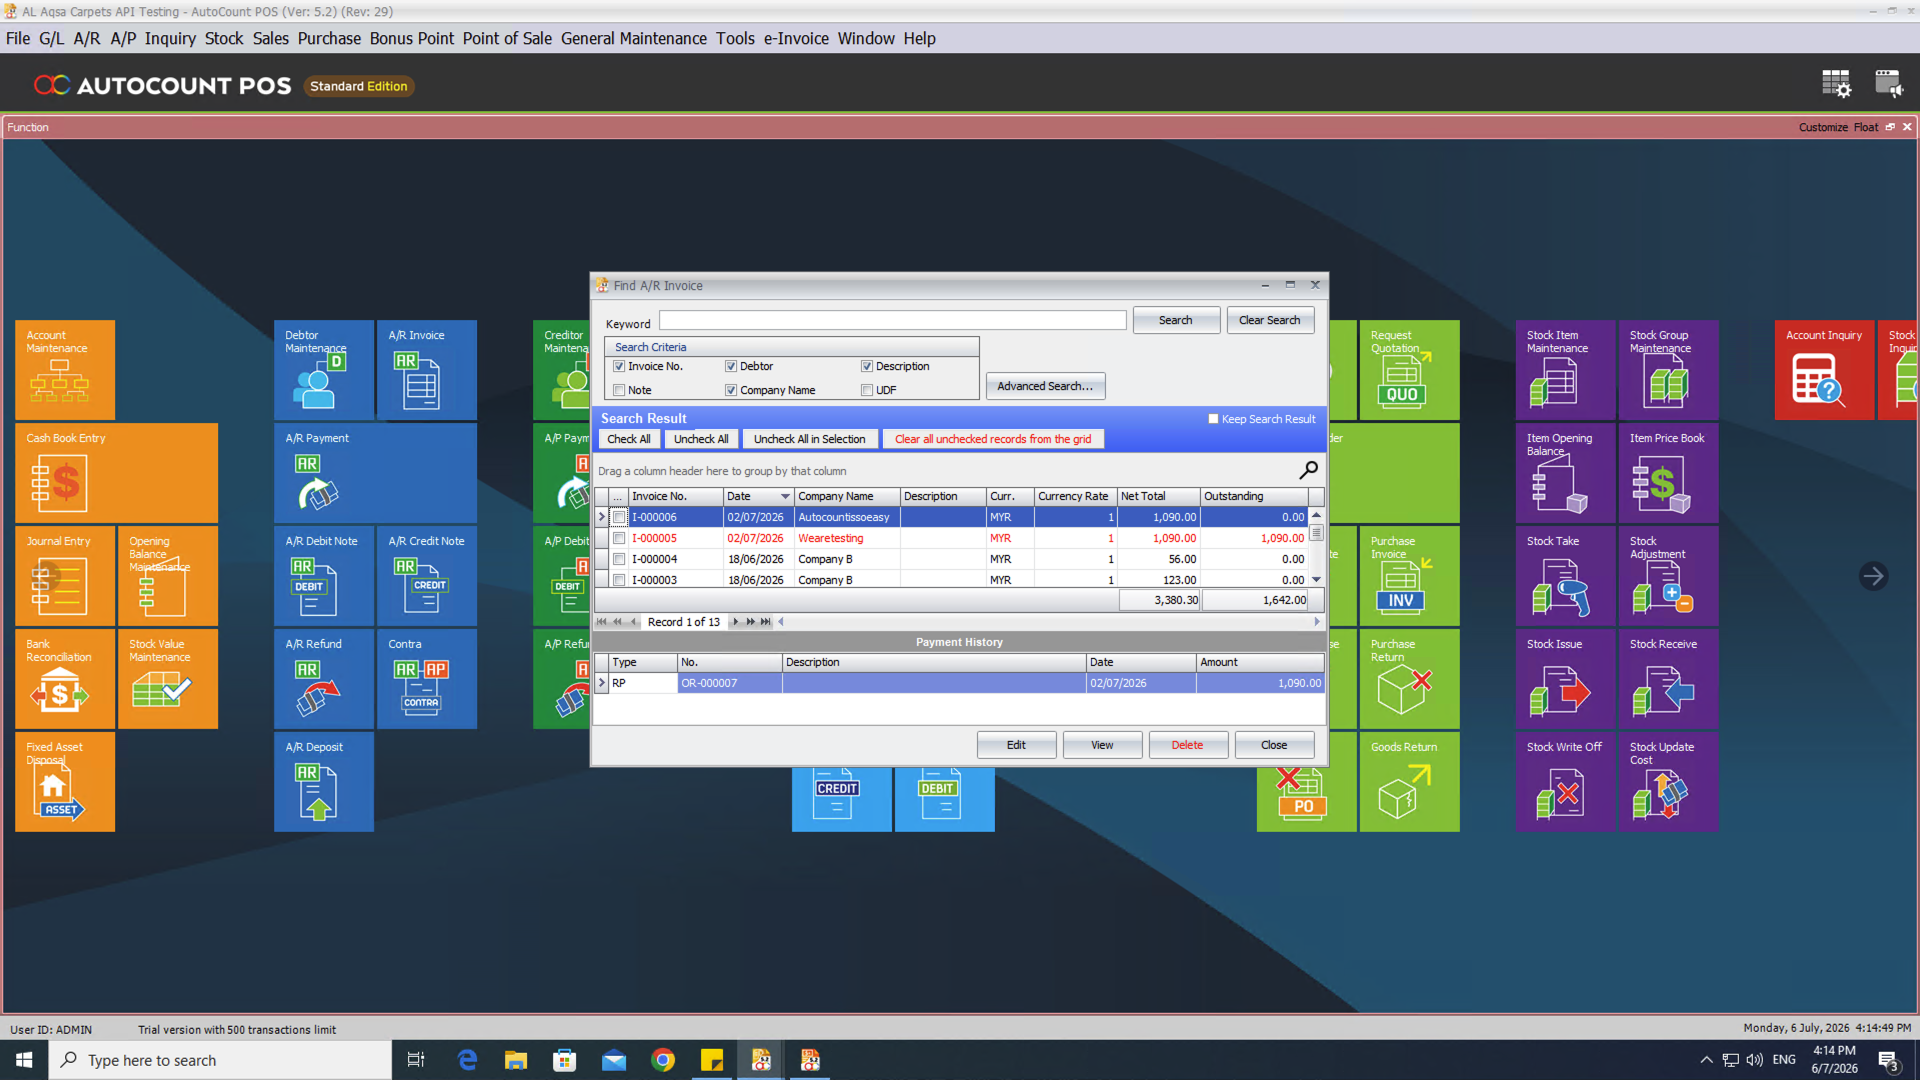Open the Stock Adjustment tile
The width and height of the screenshot is (1920, 1080).
(x=1668, y=576)
